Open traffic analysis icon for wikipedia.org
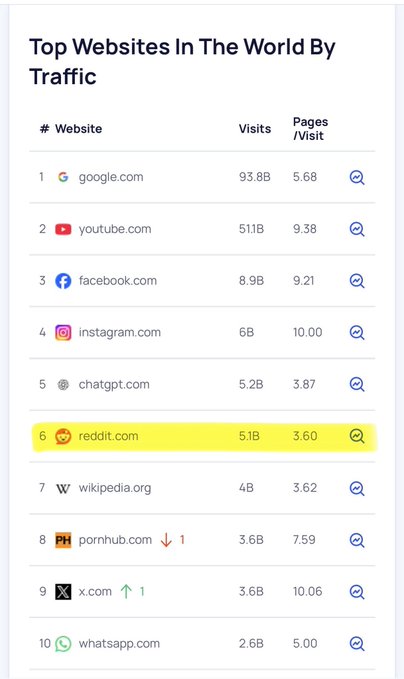This screenshot has height=679, width=404. (357, 488)
